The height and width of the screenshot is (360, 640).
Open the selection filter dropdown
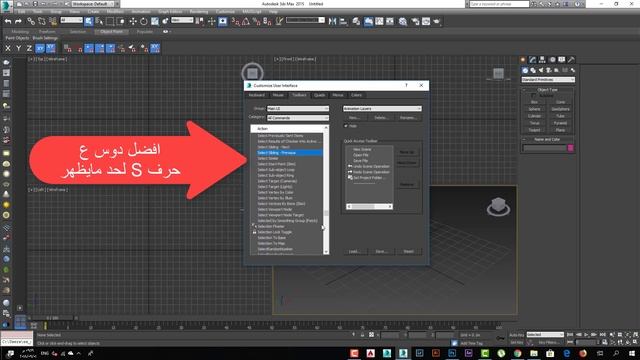[71, 20]
